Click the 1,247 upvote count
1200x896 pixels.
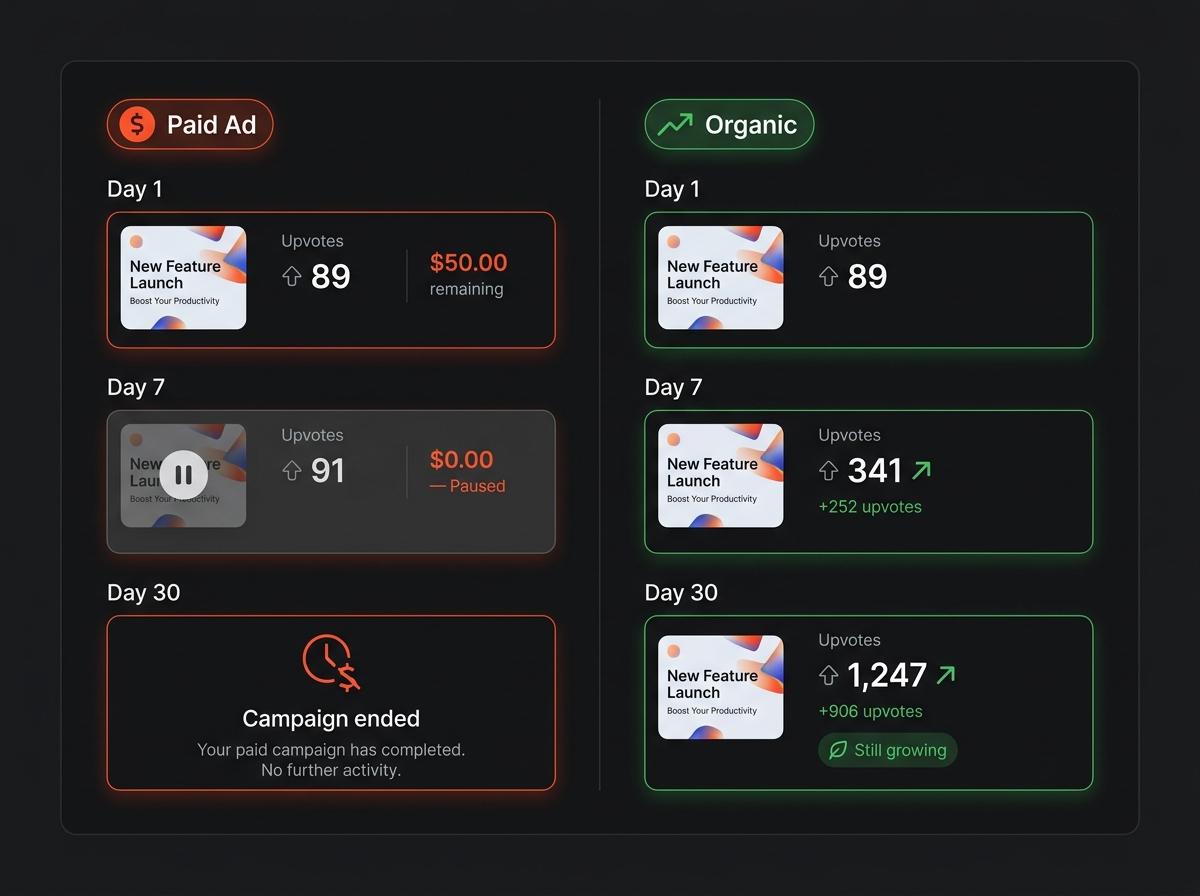click(887, 675)
